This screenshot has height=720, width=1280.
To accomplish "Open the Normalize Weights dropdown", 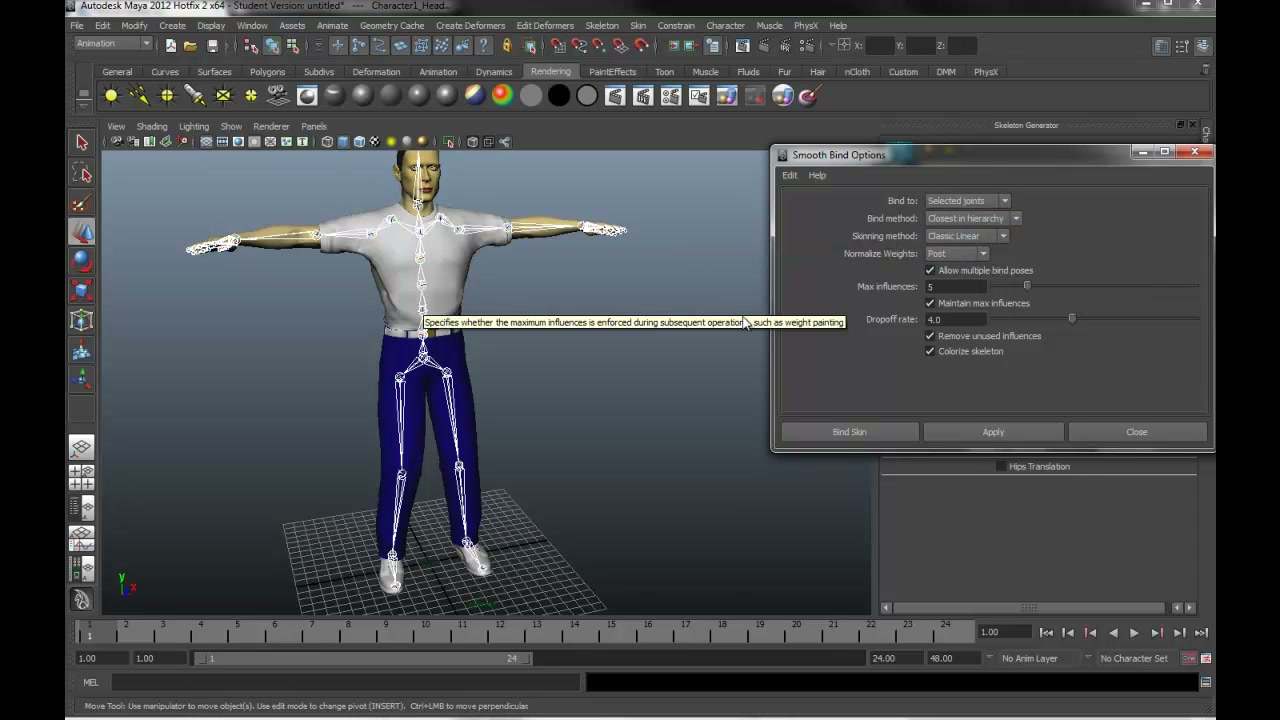I will [957, 254].
